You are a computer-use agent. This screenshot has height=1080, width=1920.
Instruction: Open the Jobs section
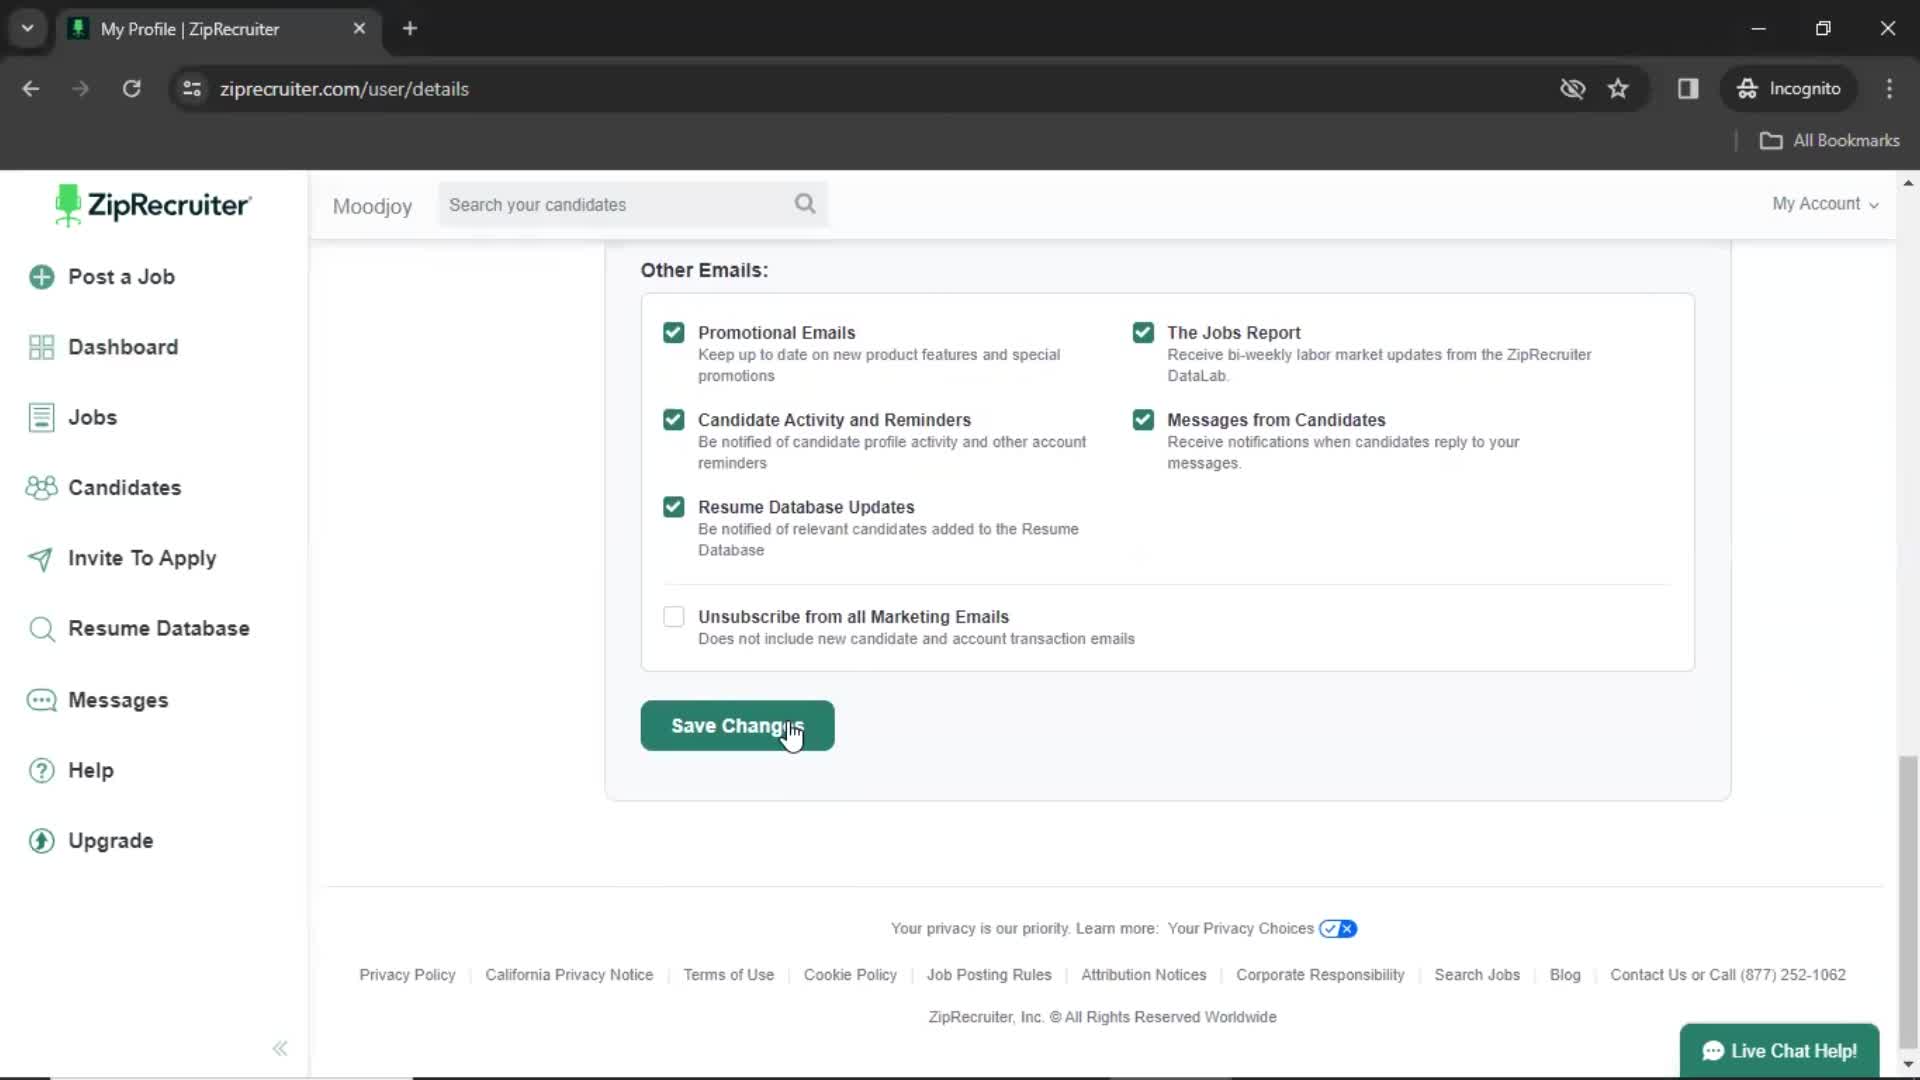92,417
